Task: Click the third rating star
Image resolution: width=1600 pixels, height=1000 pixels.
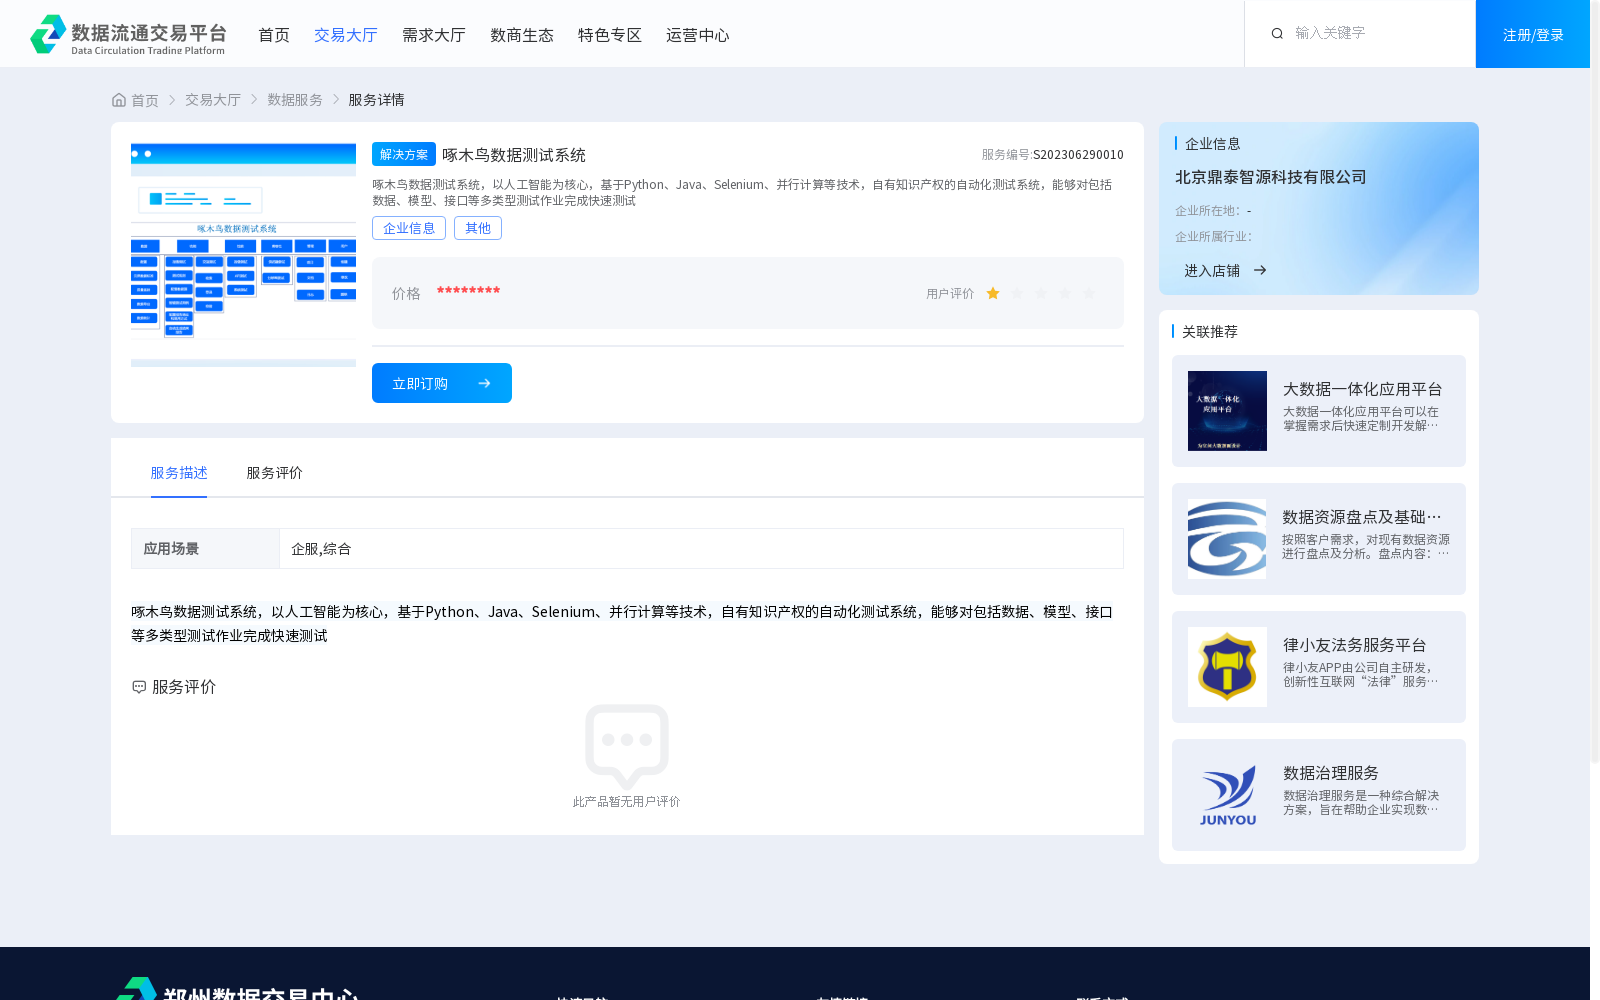Action: (x=1041, y=293)
